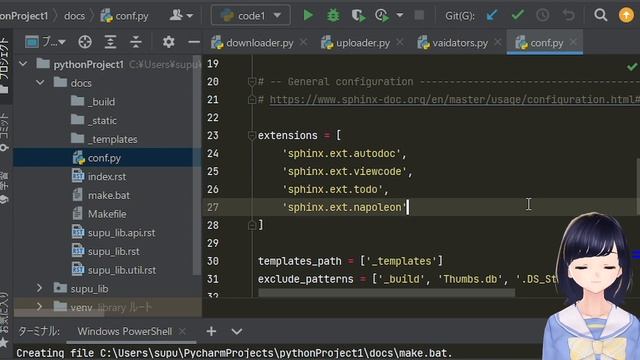Roll back changes with Git undo icon
640x360 pixels.
568,16
